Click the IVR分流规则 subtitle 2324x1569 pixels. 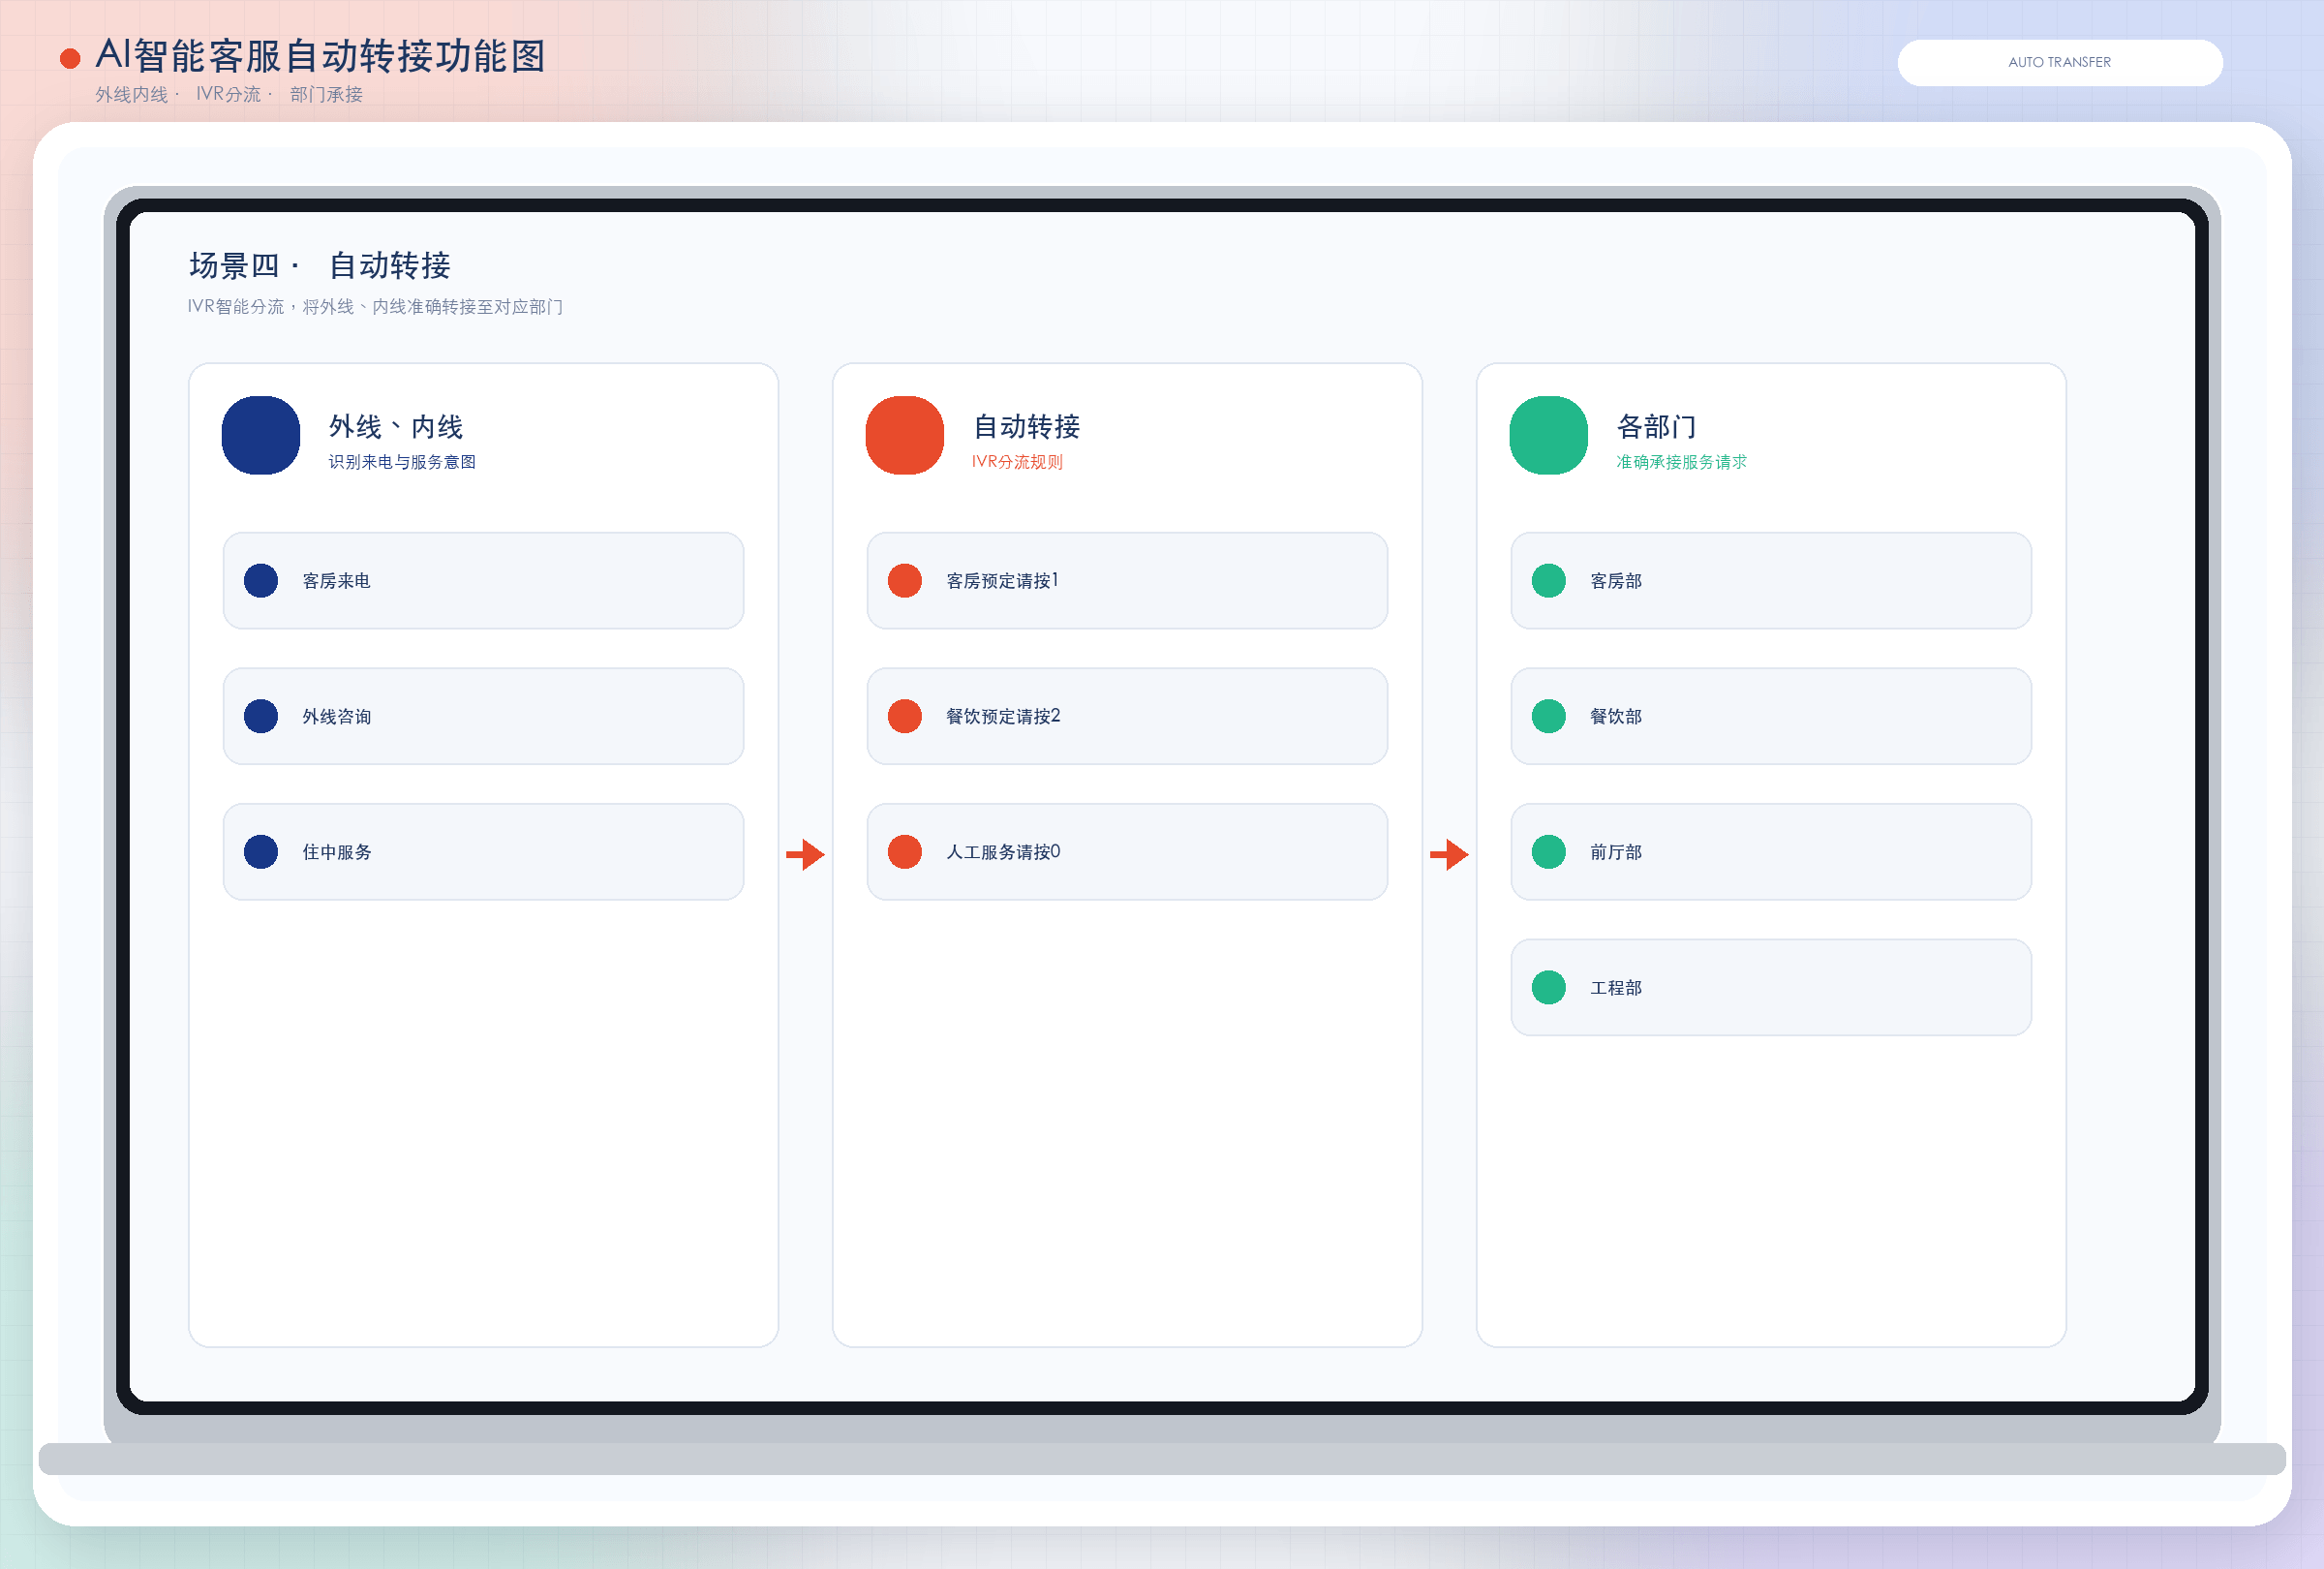(x=1017, y=462)
